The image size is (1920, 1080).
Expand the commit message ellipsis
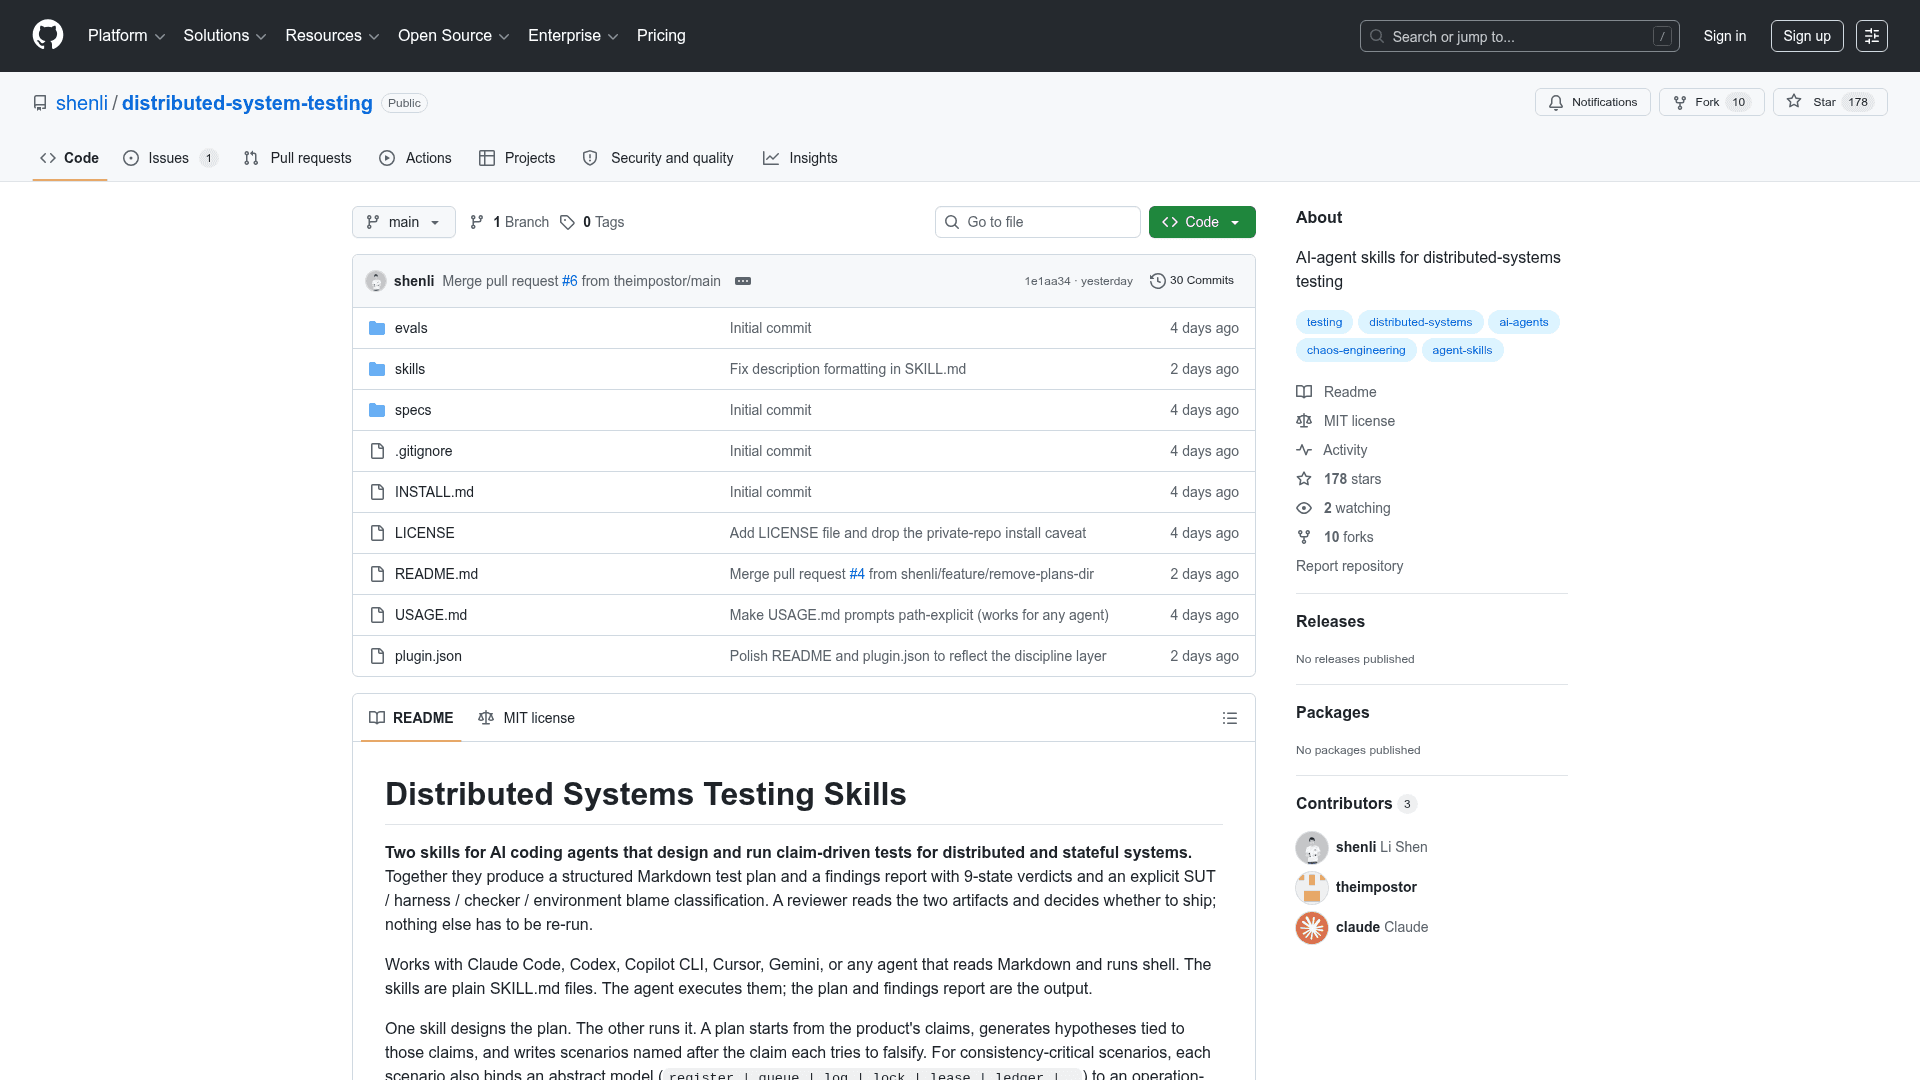(743, 281)
